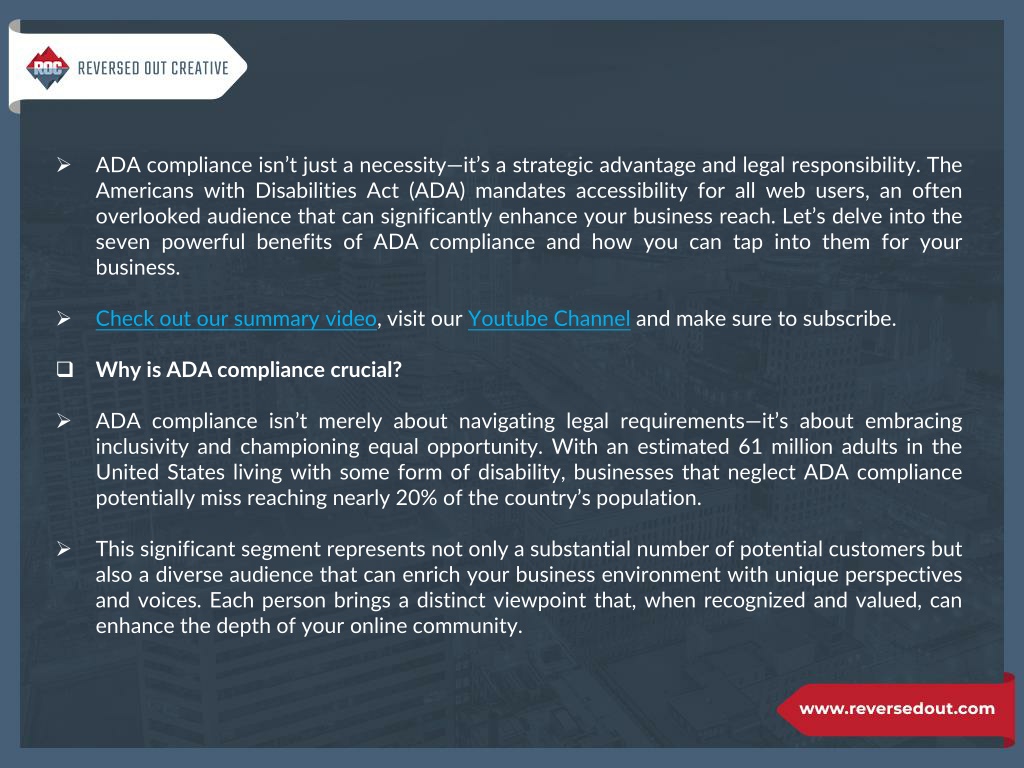Click the curled end of red ribbon
1024x768 pixels.
[x=1009, y=712]
